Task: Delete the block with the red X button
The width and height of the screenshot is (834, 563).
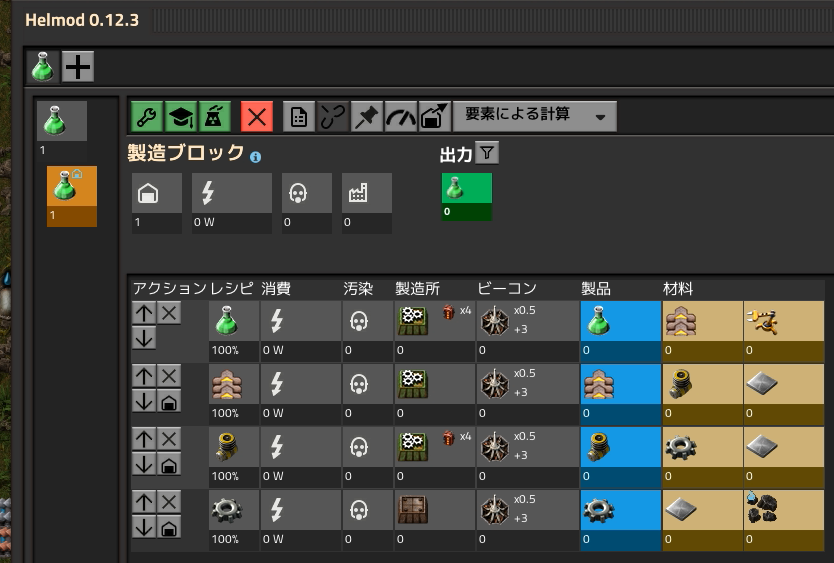Action: click(257, 116)
